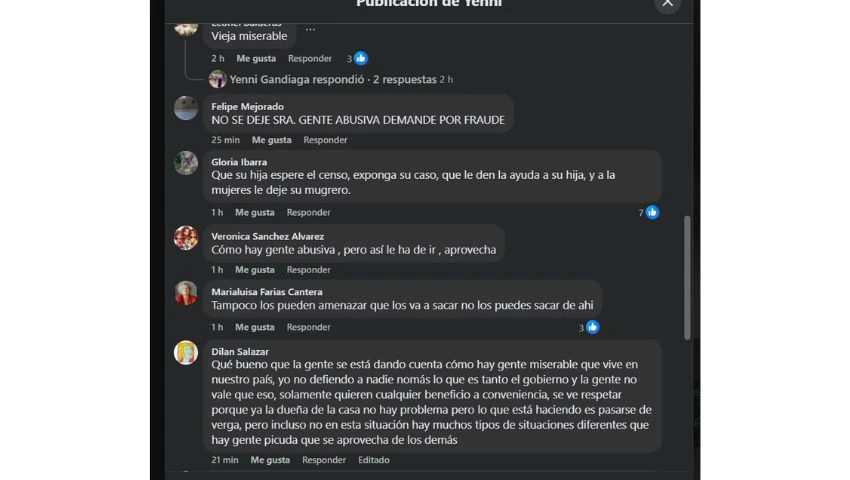The height and width of the screenshot is (480, 850).
Task: View edit history via Editado label
Action: click(374, 460)
